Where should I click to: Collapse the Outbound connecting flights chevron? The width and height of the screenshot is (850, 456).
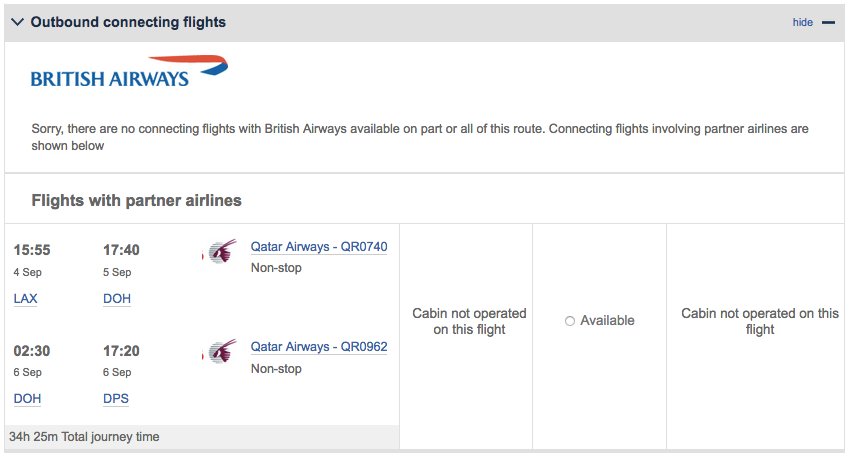pos(17,22)
